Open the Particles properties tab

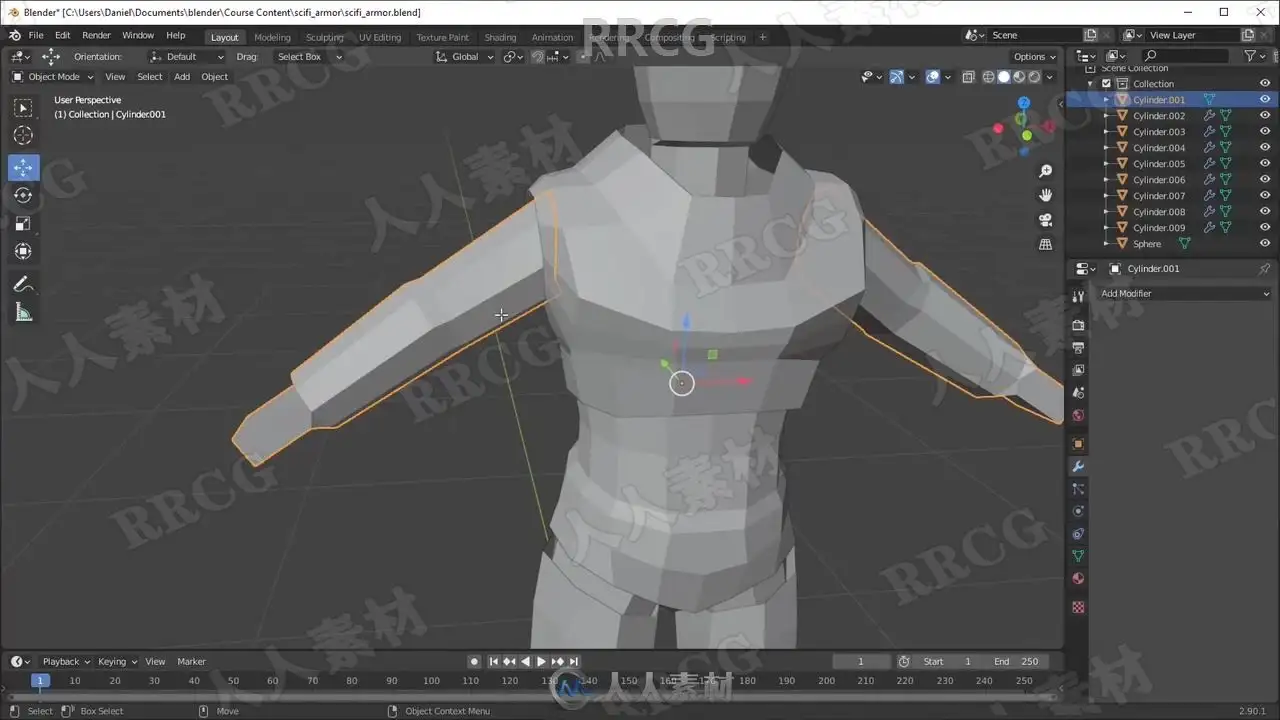1078,489
